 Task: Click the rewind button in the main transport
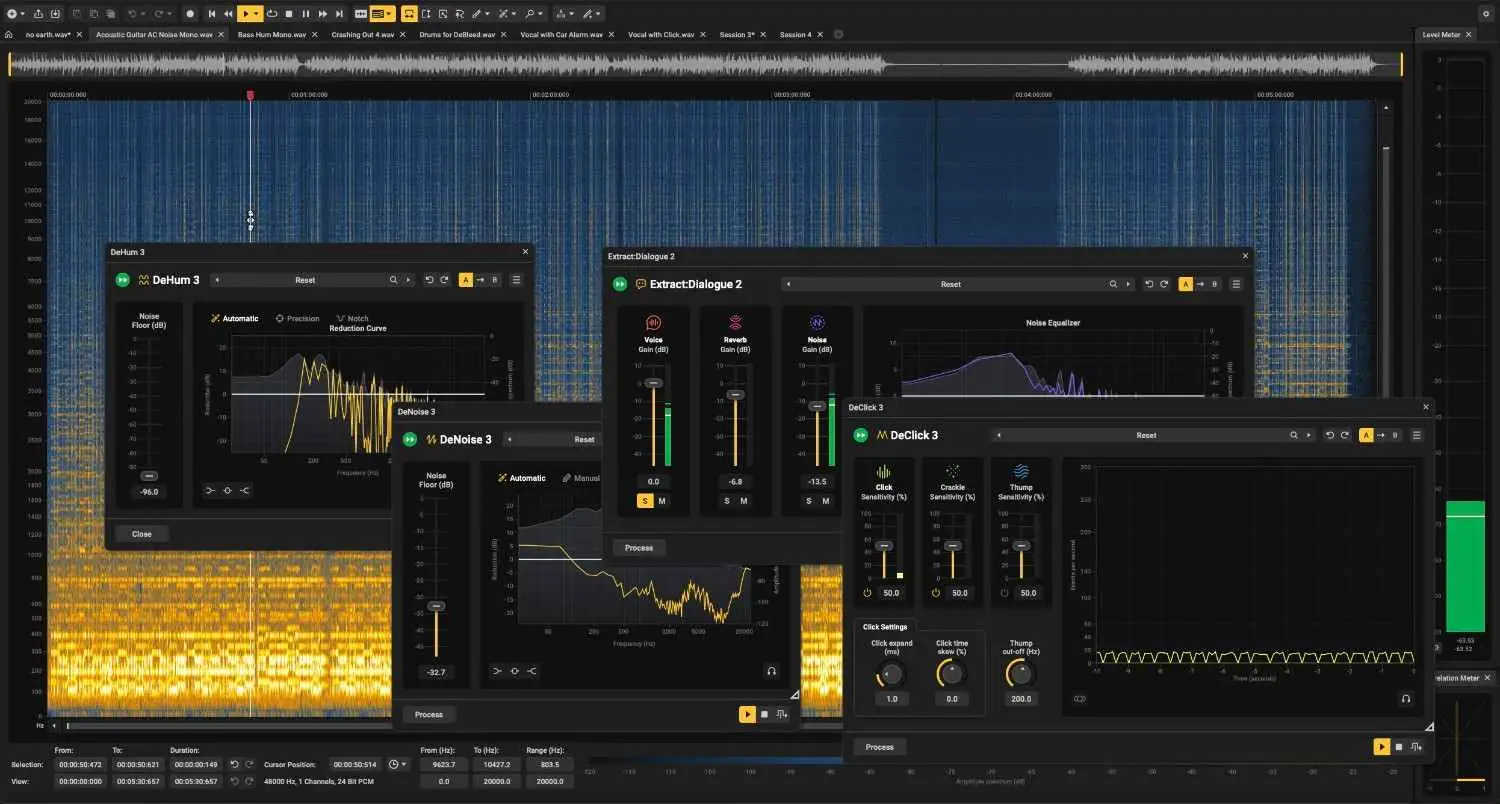(229, 14)
